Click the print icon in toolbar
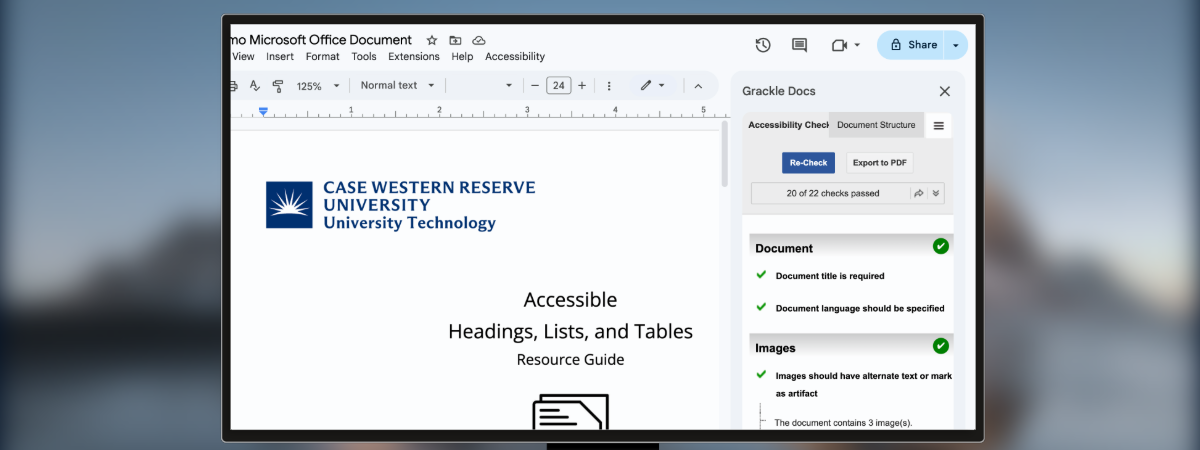1200x450 pixels. (236, 86)
